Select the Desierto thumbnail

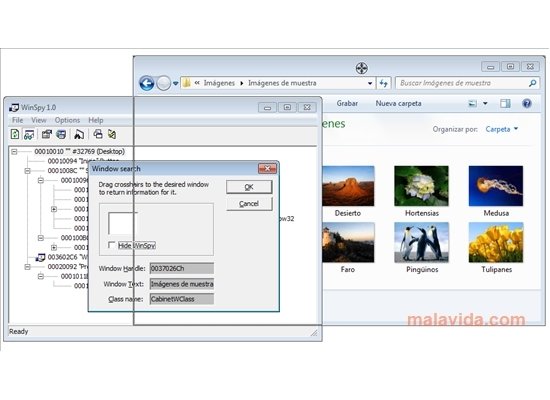(348, 186)
